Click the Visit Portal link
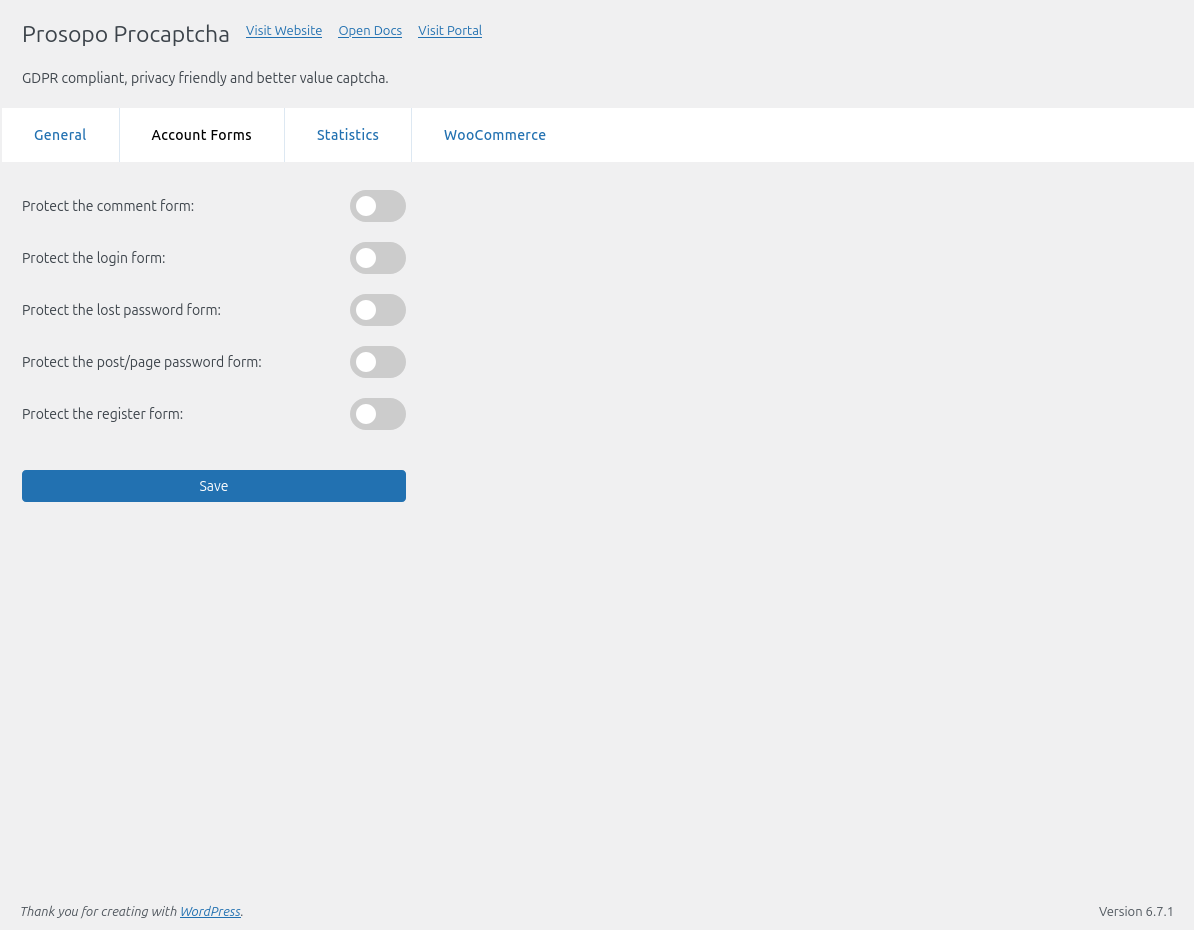The width and height of the screenshot is (1194, 930). pos(450,30)
